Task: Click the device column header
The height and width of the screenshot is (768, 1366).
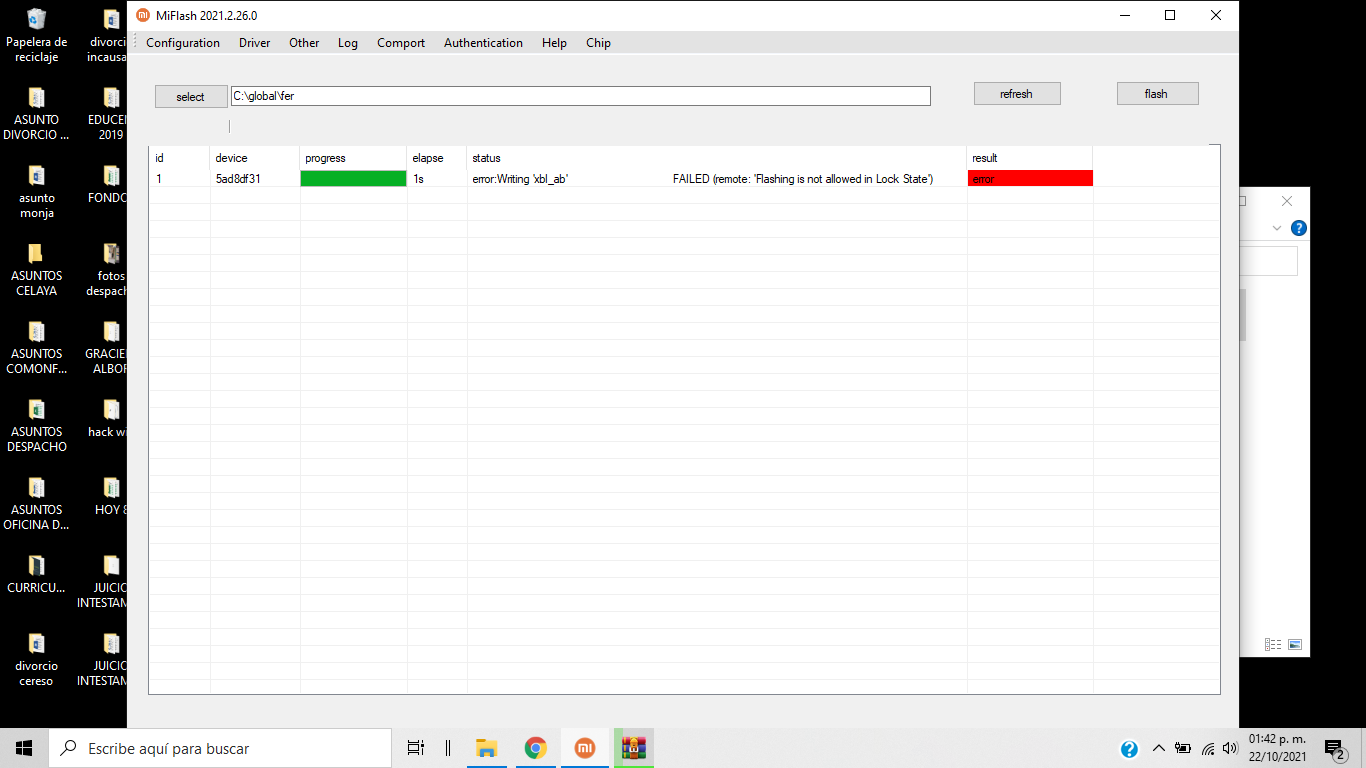Action: 255,158
